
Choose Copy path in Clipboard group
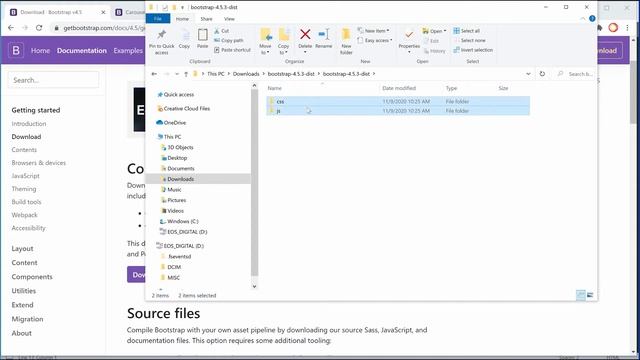click(229, 40)
